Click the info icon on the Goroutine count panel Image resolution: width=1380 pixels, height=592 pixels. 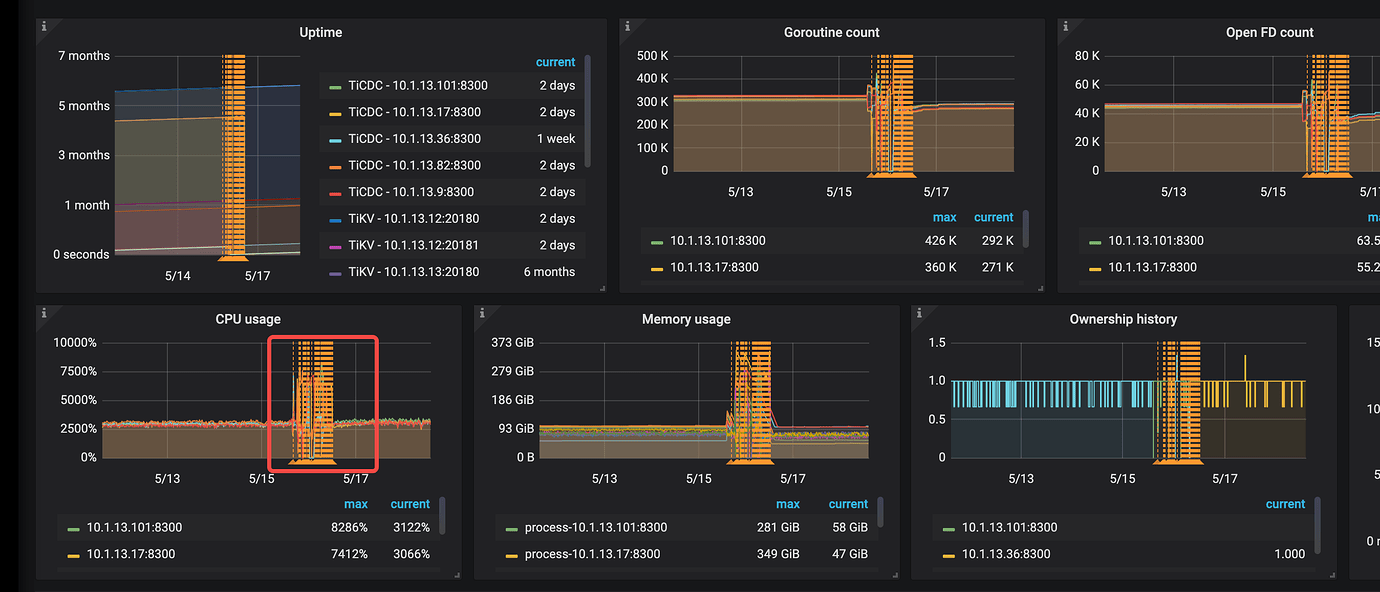click(x=625, y=27)
